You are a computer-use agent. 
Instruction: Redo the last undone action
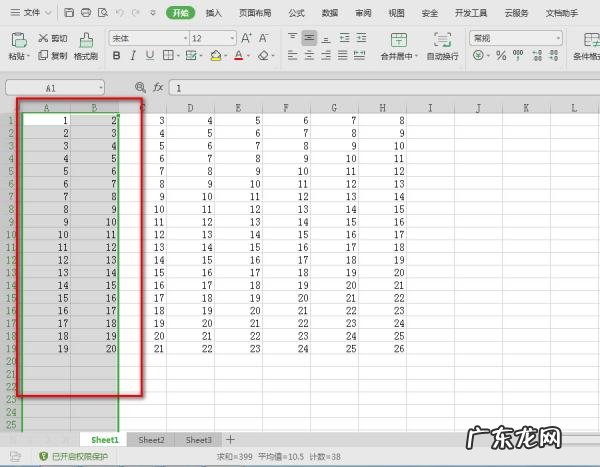tap(135, 13)
